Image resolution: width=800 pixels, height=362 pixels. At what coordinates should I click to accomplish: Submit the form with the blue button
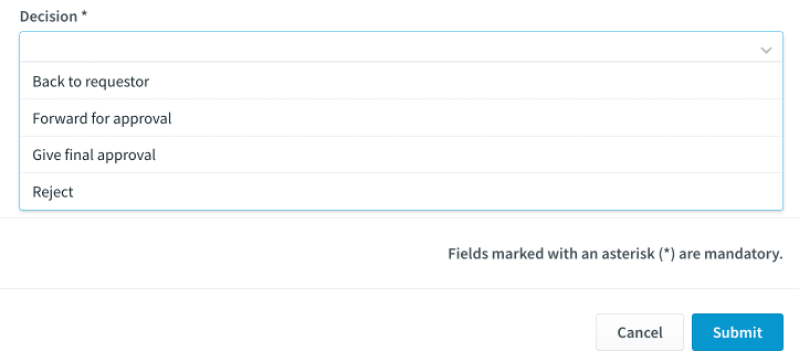pyautogui.click(x=737, y=332)
